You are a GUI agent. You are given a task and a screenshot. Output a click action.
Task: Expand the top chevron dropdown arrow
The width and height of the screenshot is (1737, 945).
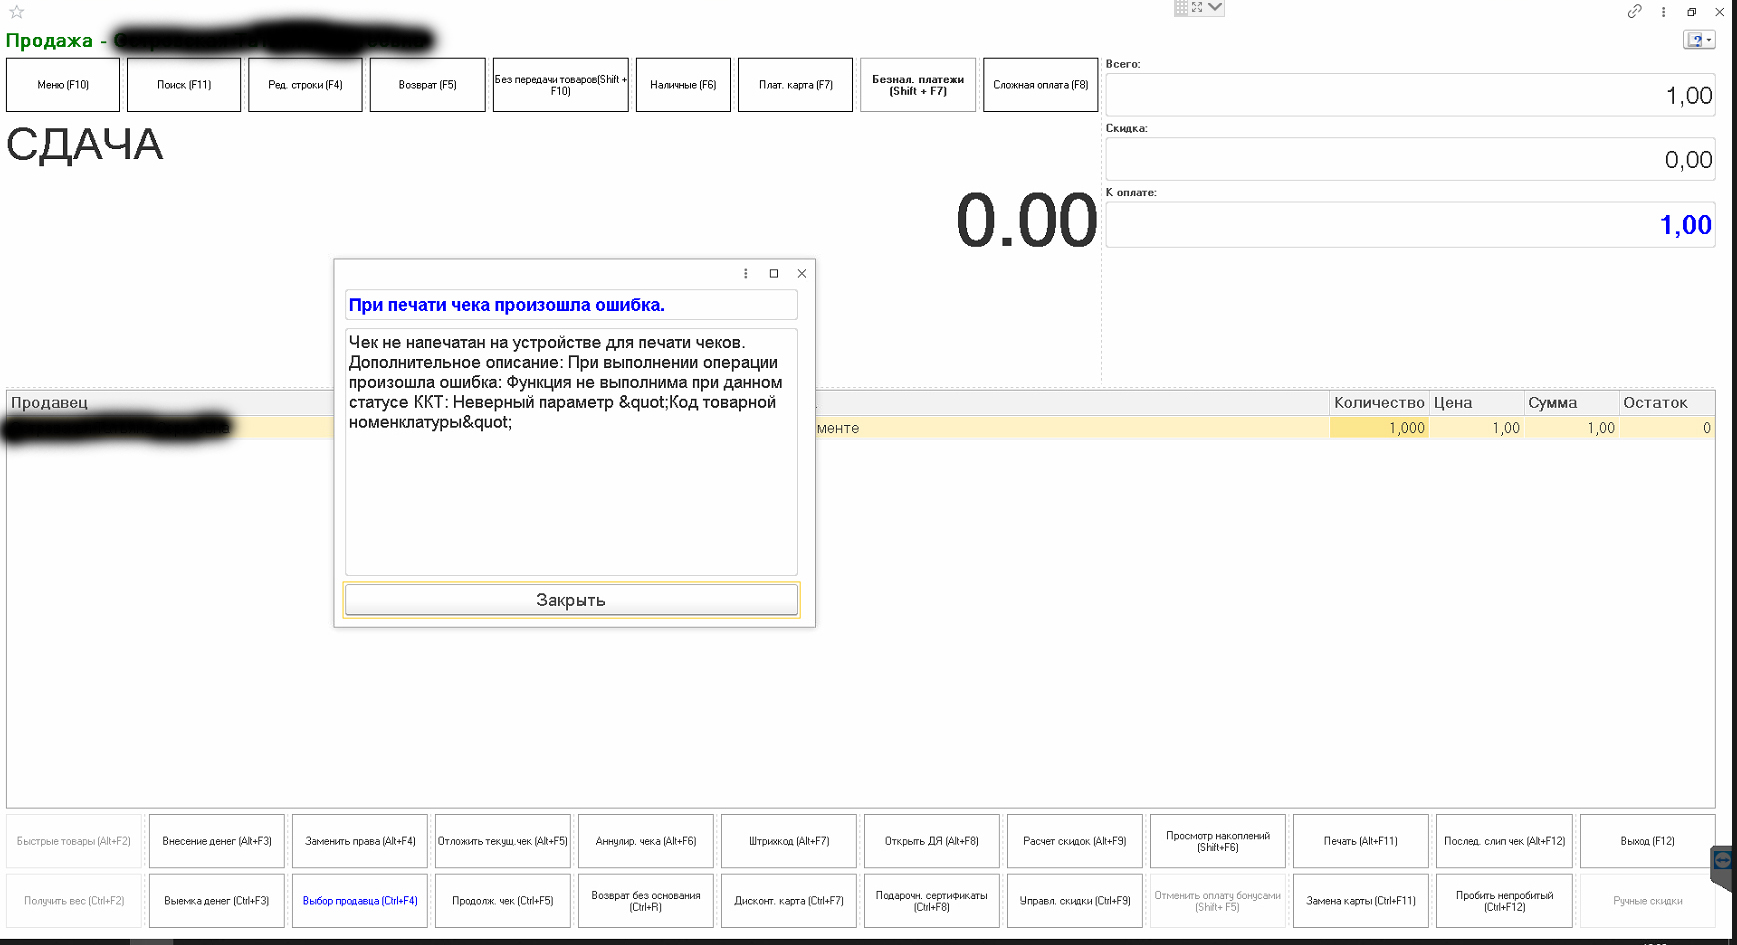[x=1215, y=7]
